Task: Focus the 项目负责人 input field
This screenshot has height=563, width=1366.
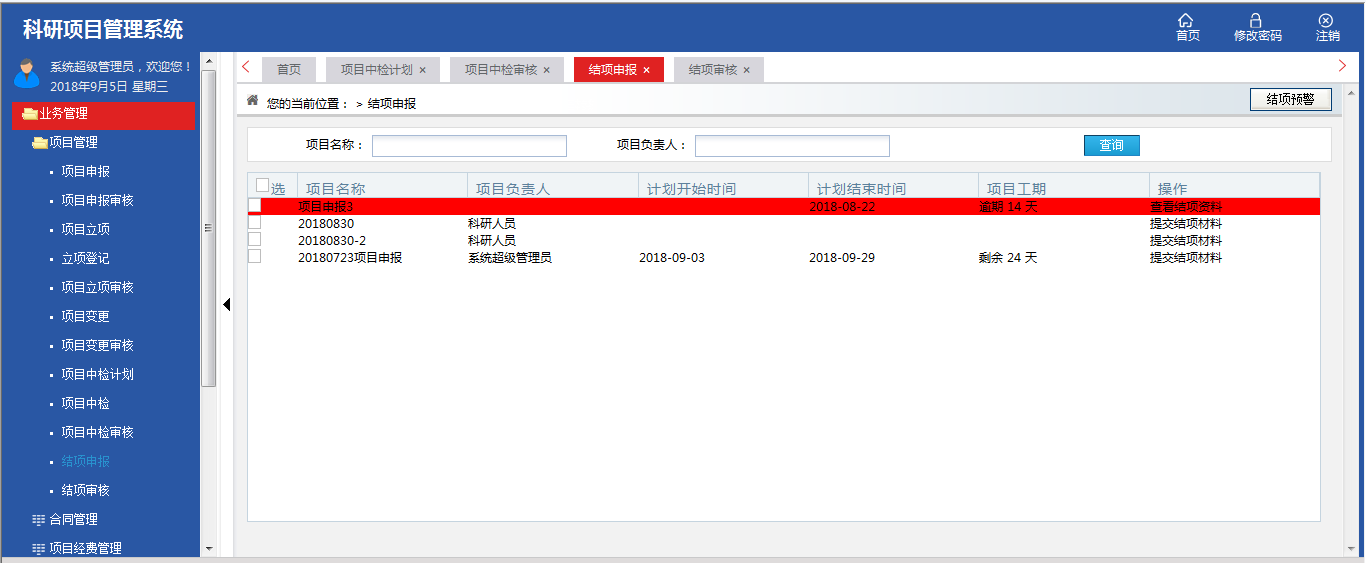Action: (793, 146)
